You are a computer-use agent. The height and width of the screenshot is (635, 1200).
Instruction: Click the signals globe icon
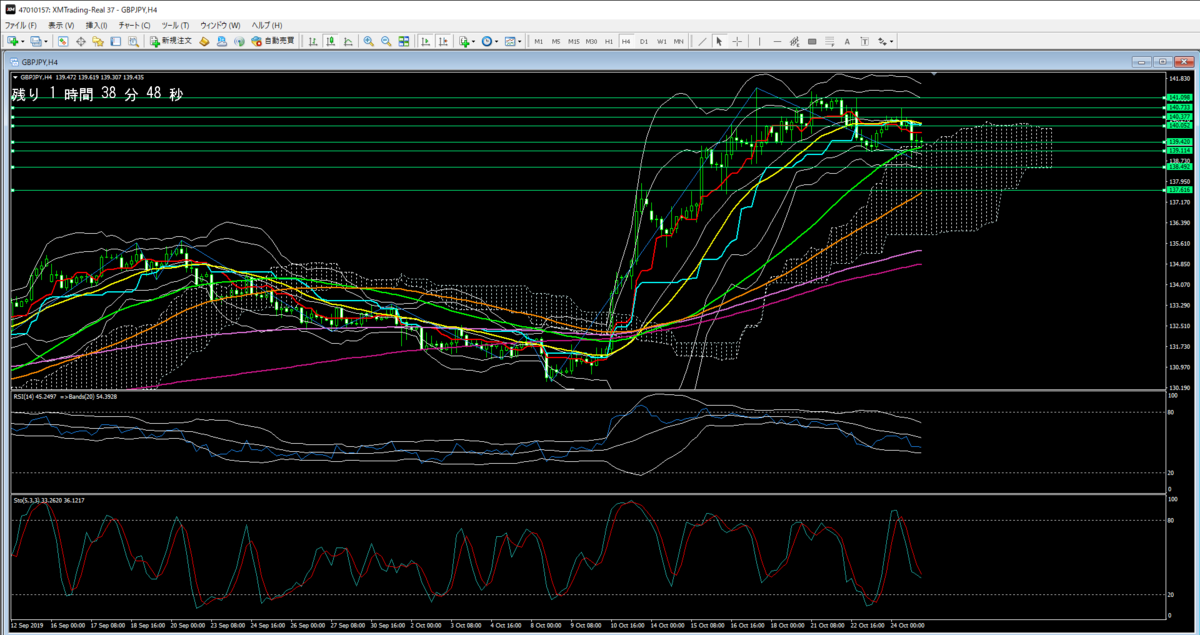(x=239, y=41)
